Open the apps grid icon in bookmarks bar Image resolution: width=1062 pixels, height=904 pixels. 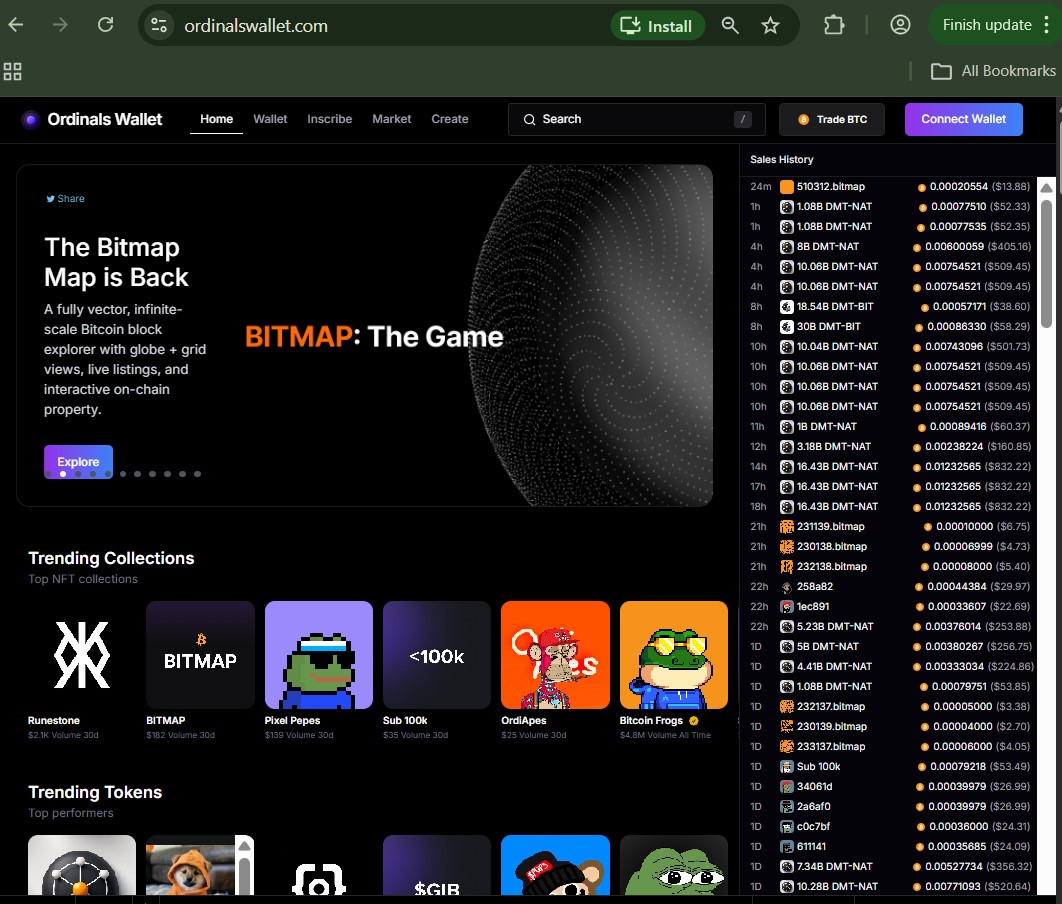[x=13, y=71]
